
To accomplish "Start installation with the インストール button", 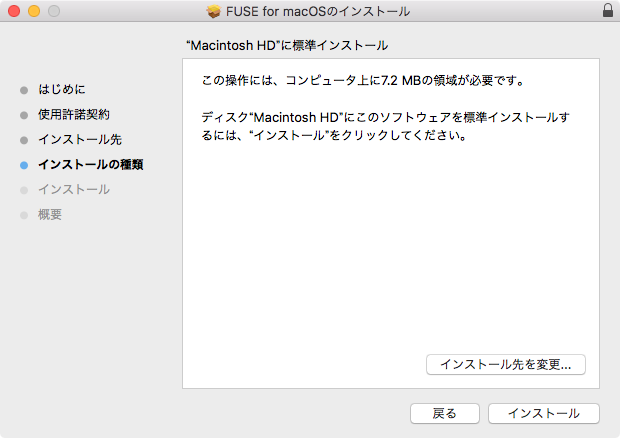I will click(x=544, y=413).
